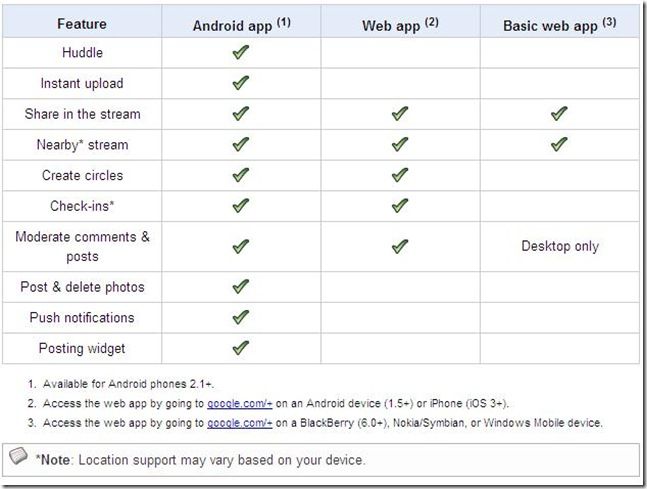Click Share in the stream checkmark under Web app
The height and width of the screenshot is (489, 647).
coord(400,113)
